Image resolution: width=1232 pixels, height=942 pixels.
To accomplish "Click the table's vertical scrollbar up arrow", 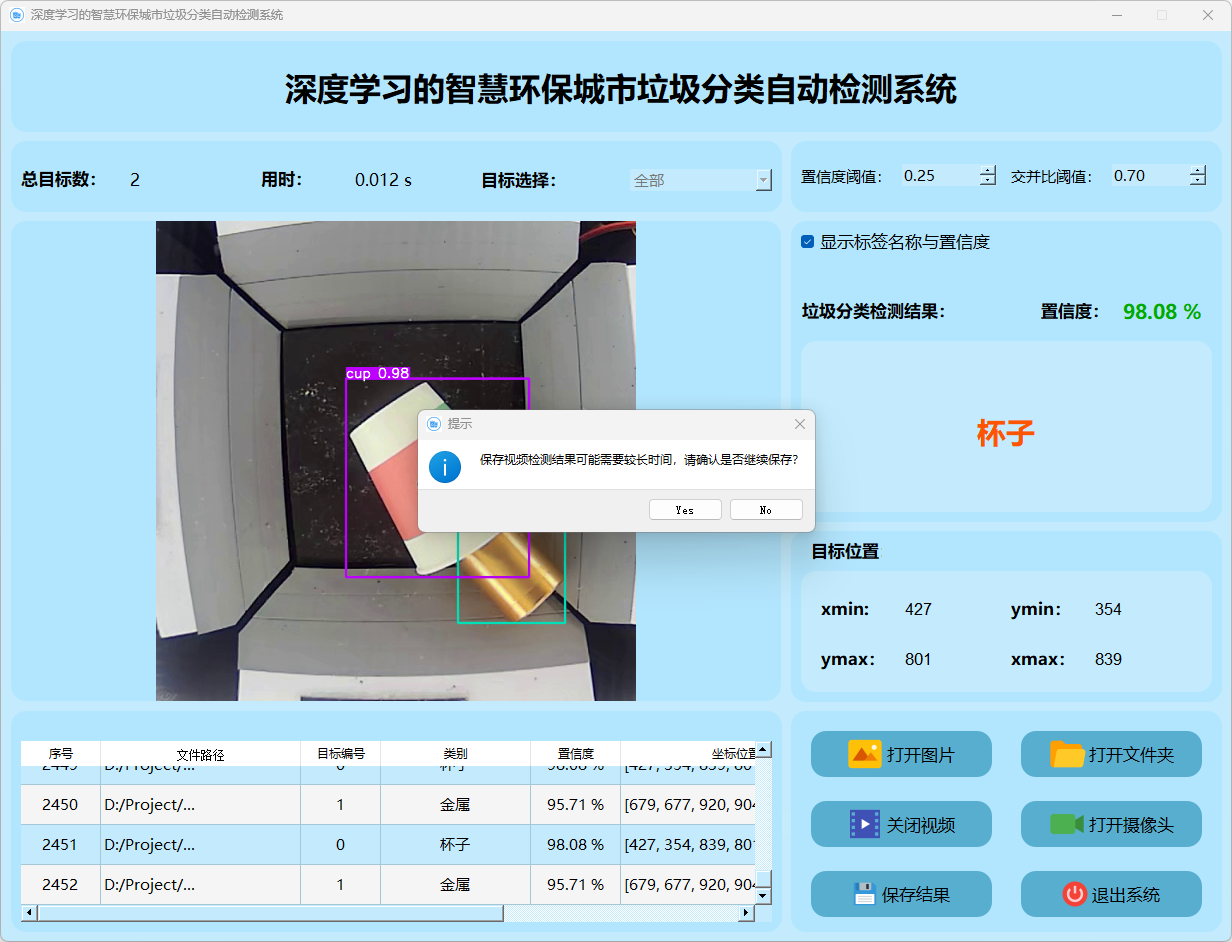I will pos(763,750).
